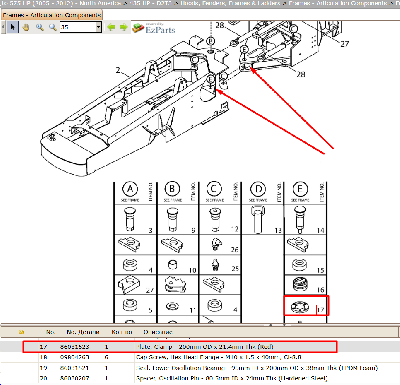Click the EzParts logo

[154, 28]
